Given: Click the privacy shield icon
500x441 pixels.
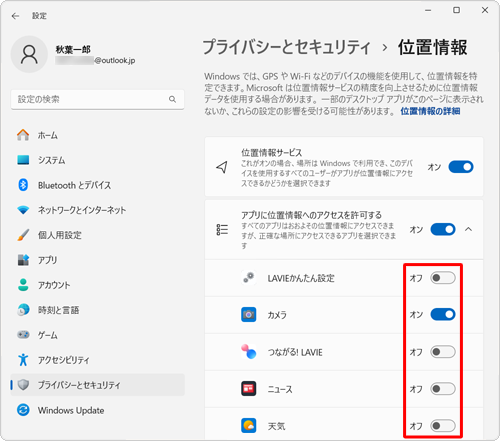Looking at the screenshot, I should 23,385.
